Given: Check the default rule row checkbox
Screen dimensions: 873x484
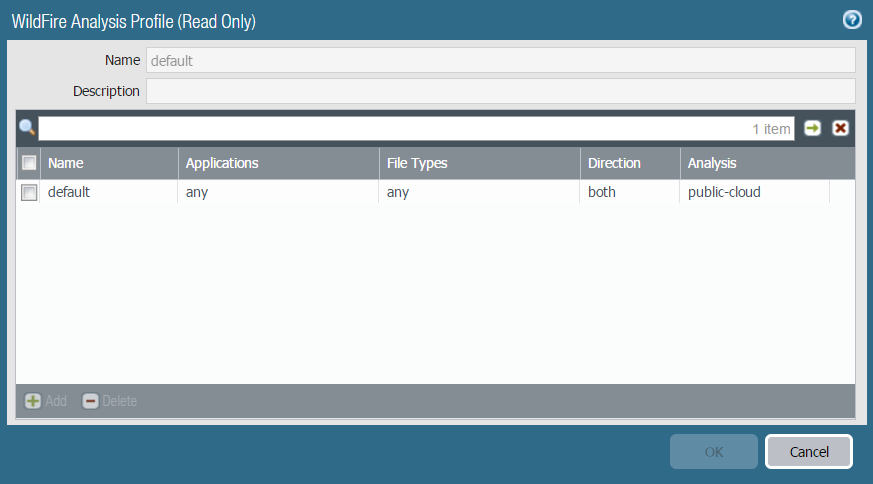Looking at the screenshot, I should [x=29, y=192].
